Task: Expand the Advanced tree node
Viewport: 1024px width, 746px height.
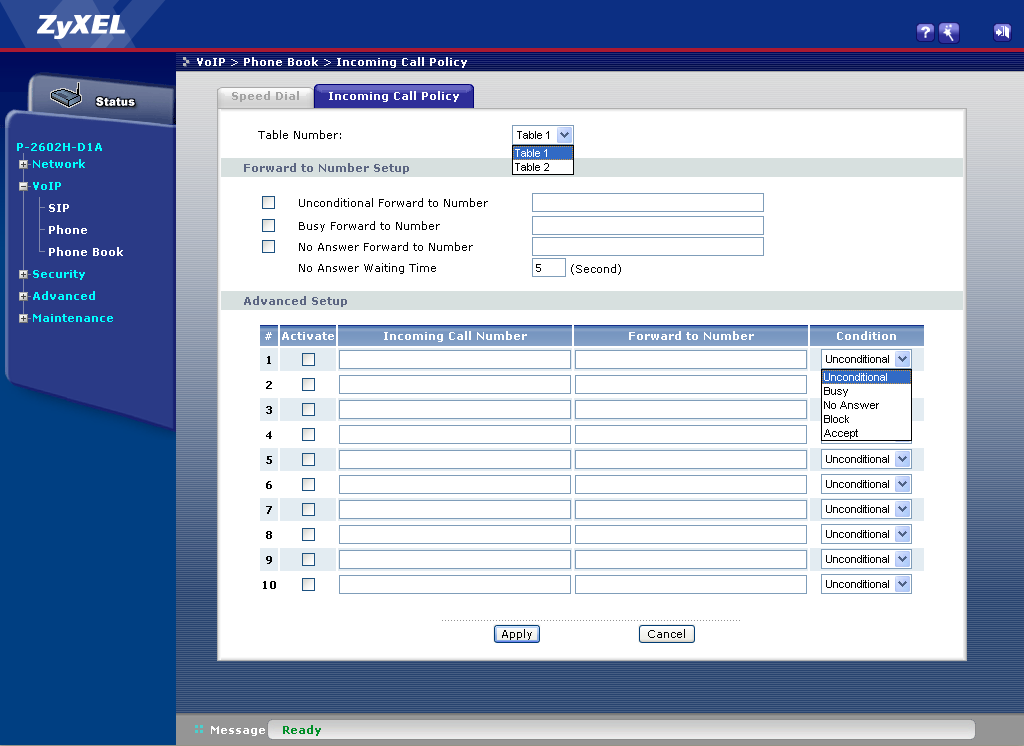Action: (x=24, y=297)
